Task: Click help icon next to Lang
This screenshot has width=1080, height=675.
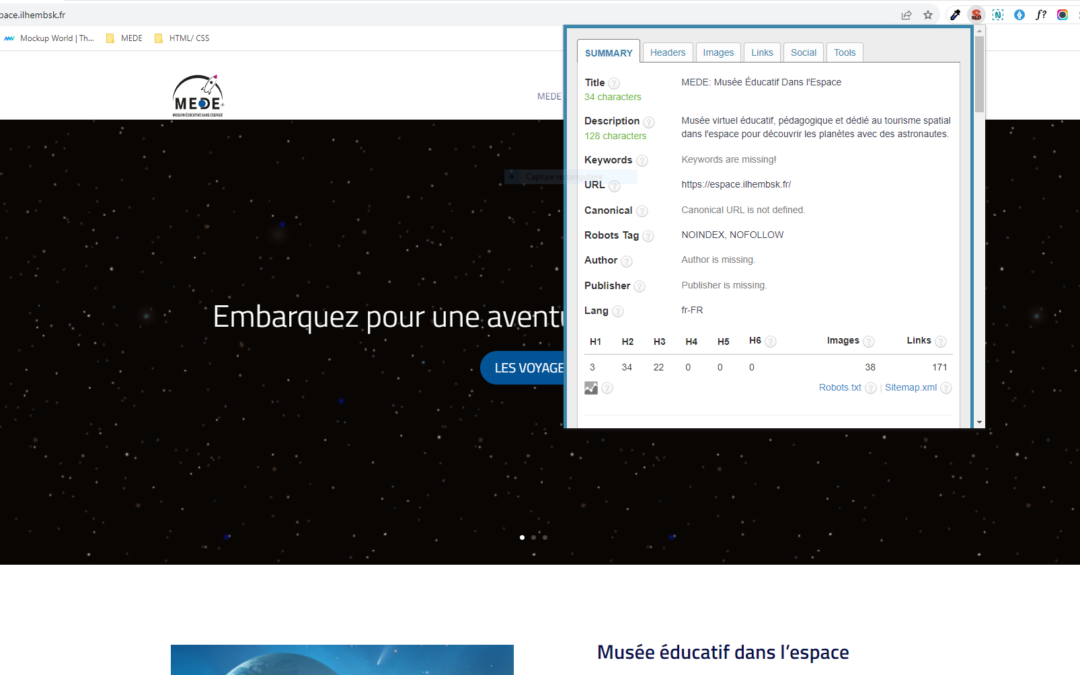Action: tap(618, 311)
